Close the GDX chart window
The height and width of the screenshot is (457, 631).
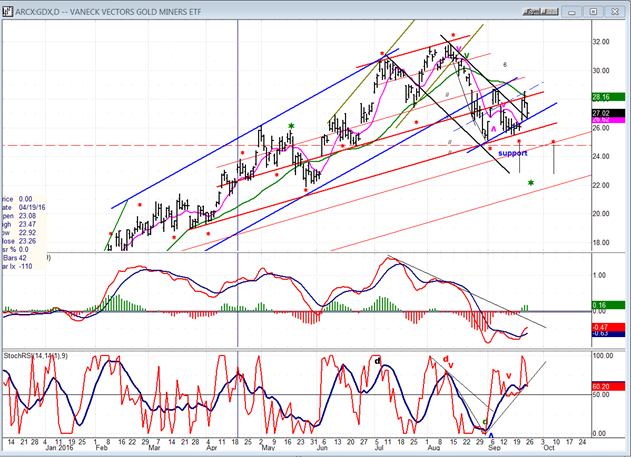tap(615, 12)
